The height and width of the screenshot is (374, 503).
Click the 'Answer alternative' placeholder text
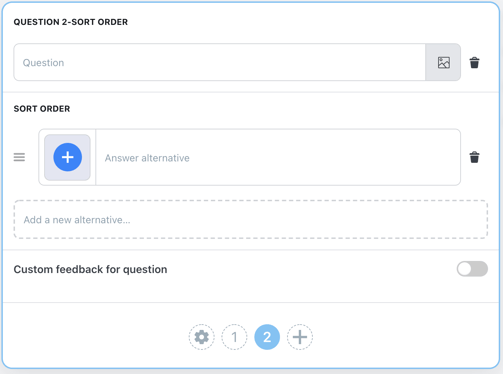coord(147,158)
